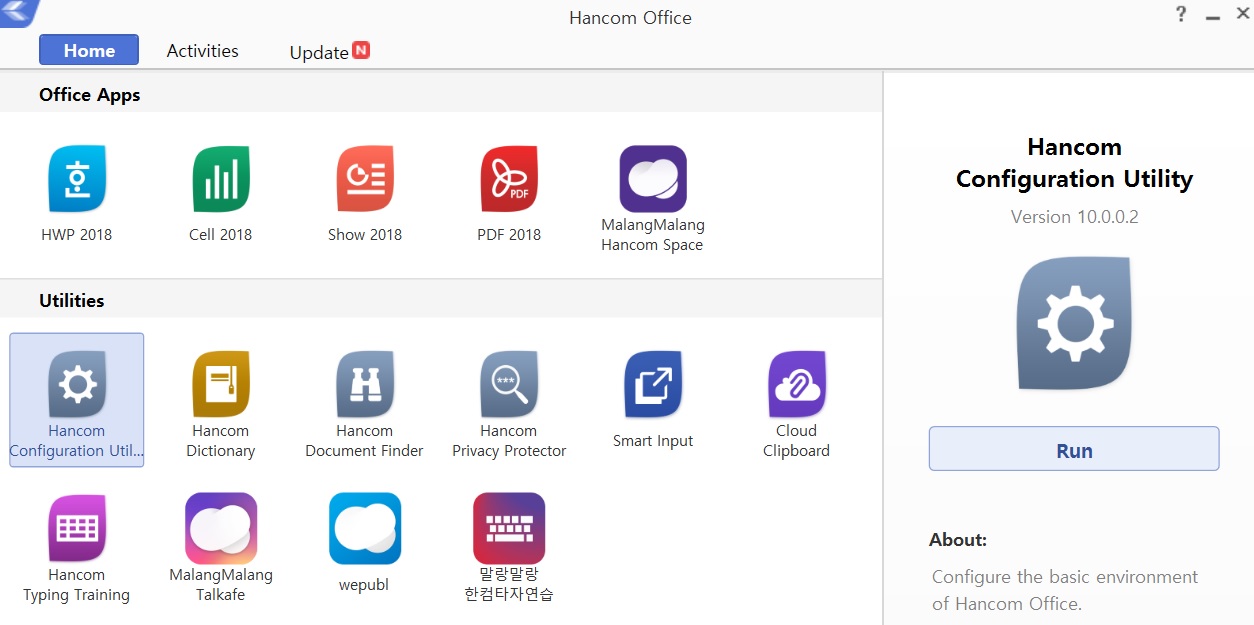This screenshot has width=1254, height=625.
Task: Select the Hancom Privacy Protector icon
Action: pos(509,385)
